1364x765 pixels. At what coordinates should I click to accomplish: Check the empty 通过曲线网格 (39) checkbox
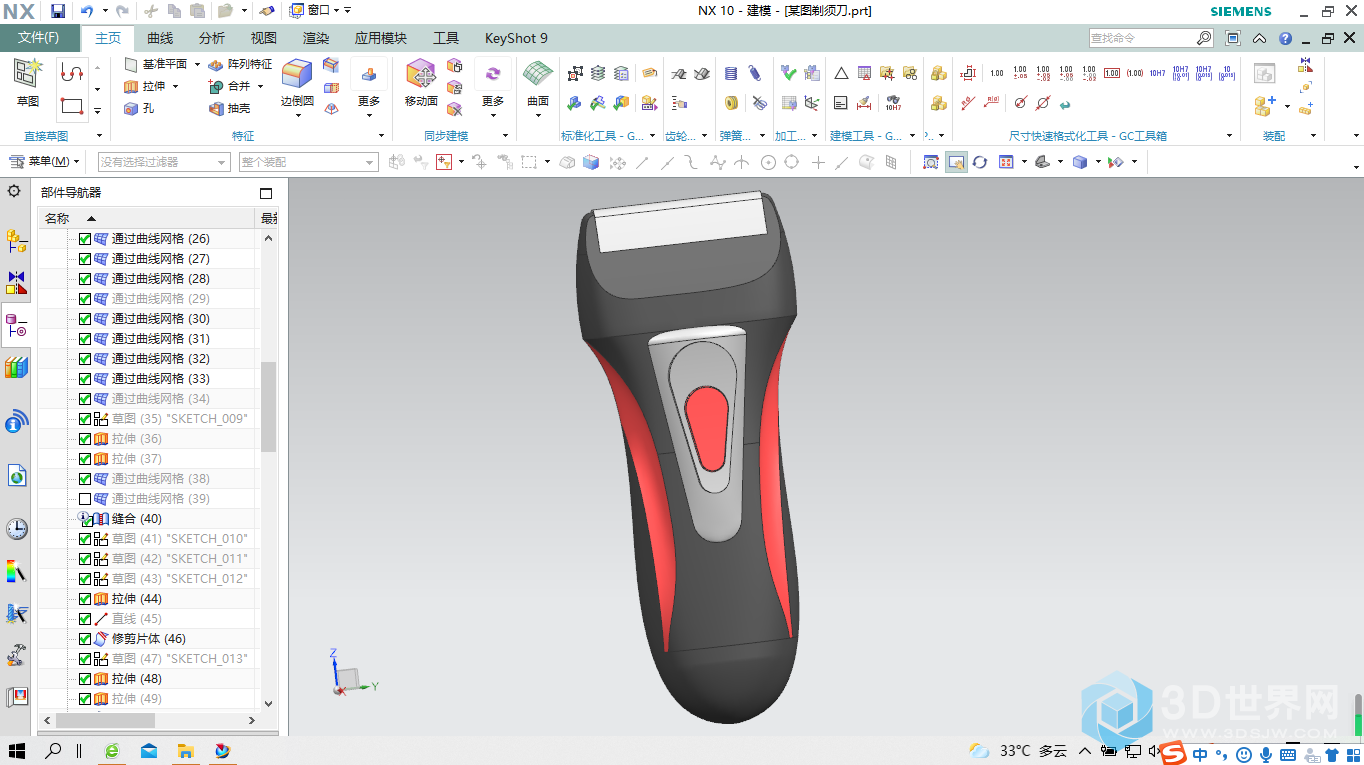coord(85,499)
